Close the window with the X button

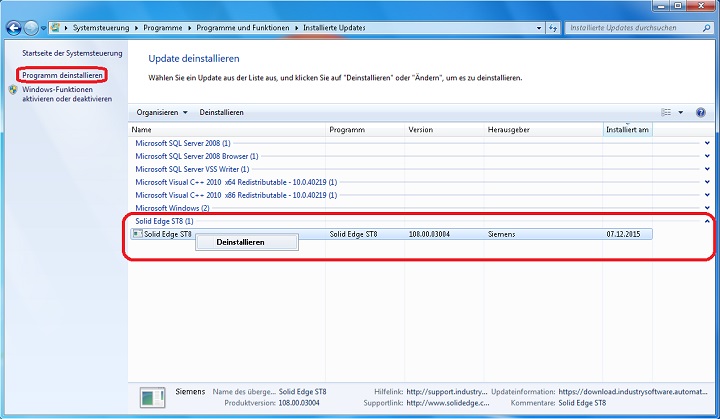701,6
